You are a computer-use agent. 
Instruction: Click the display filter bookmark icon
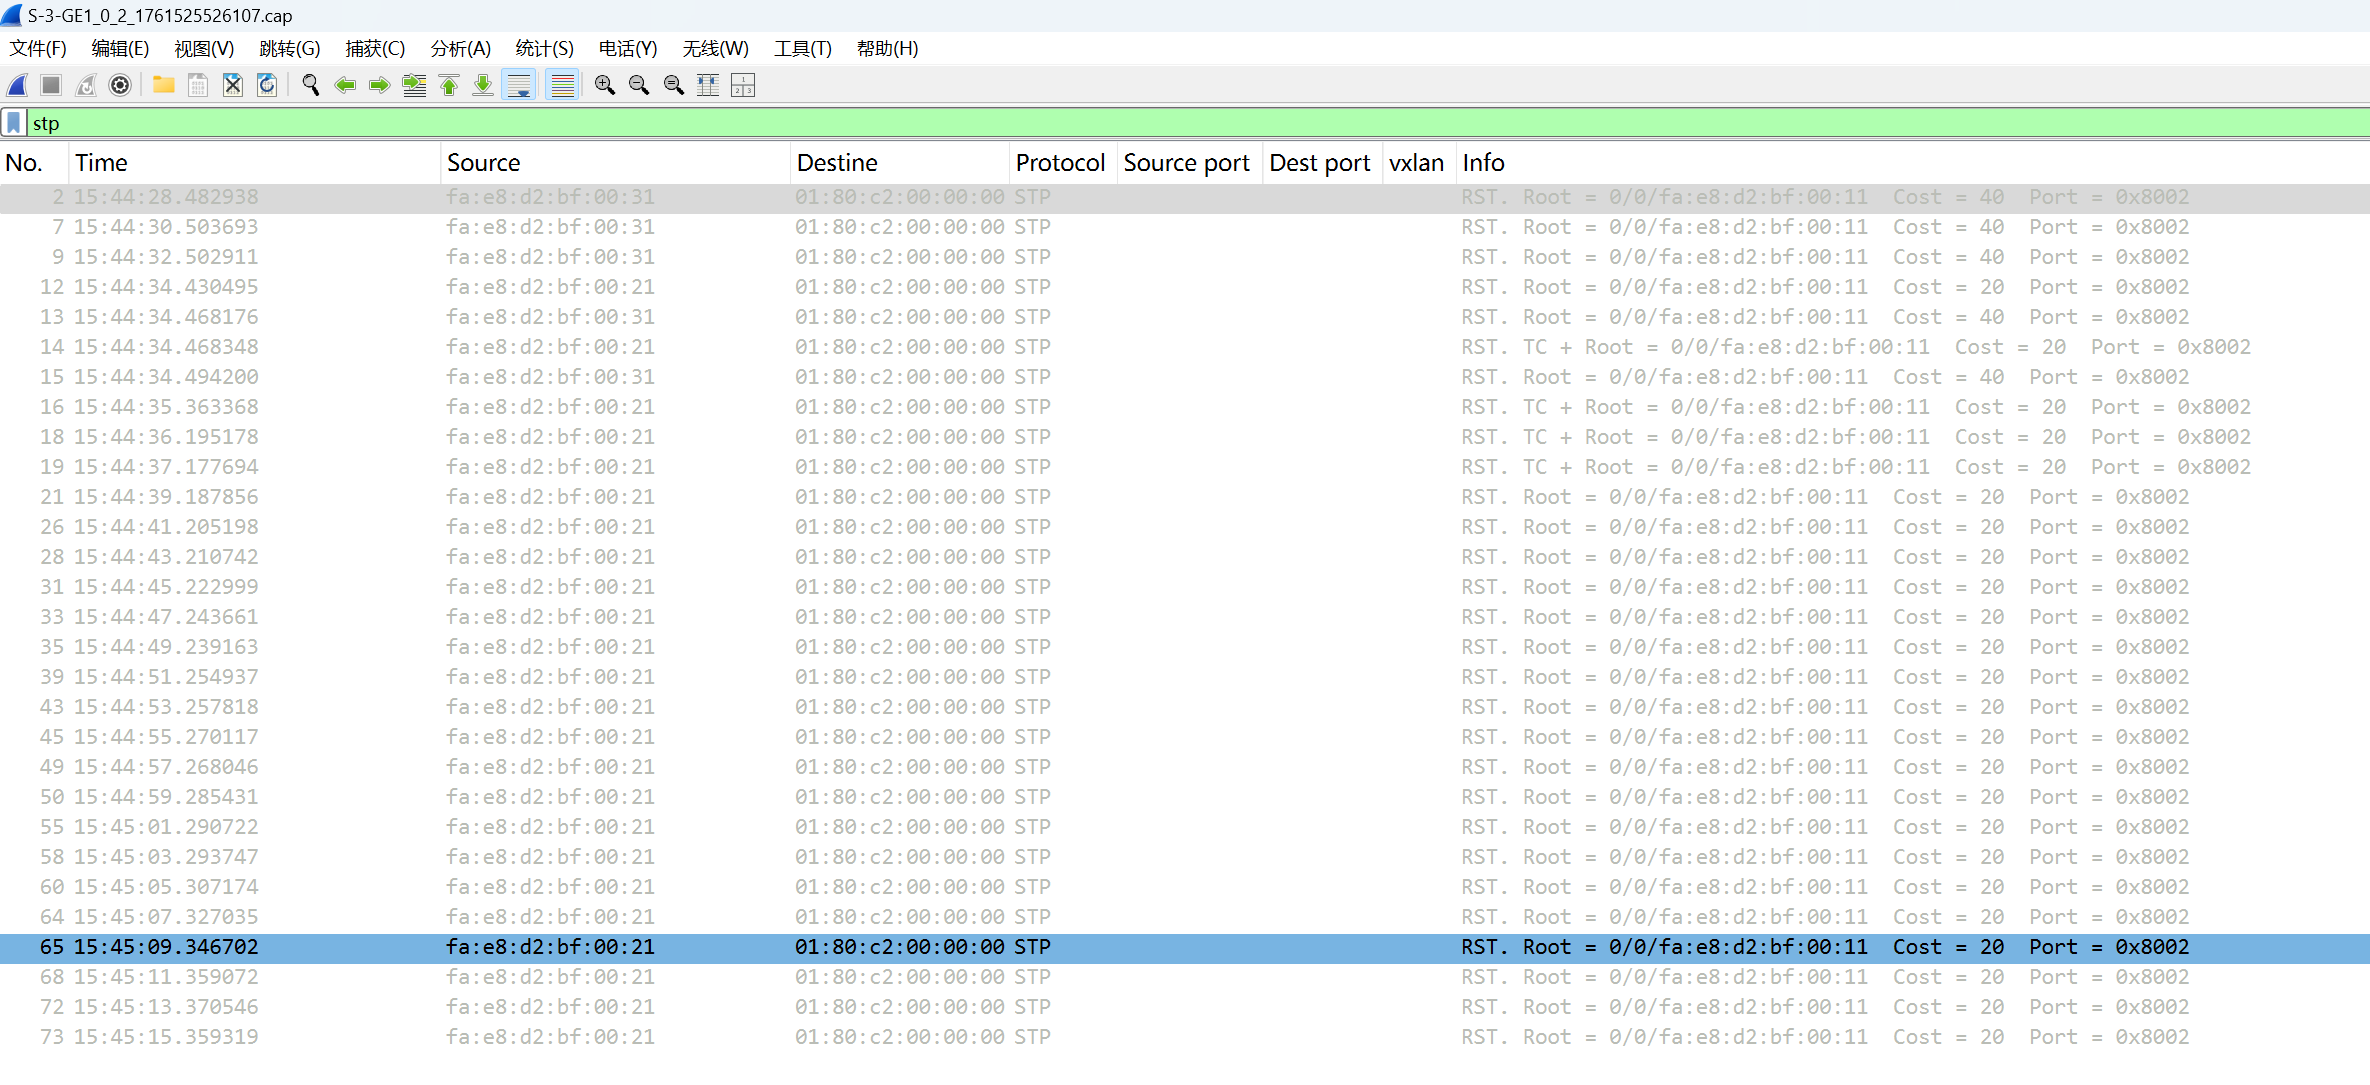14,123
